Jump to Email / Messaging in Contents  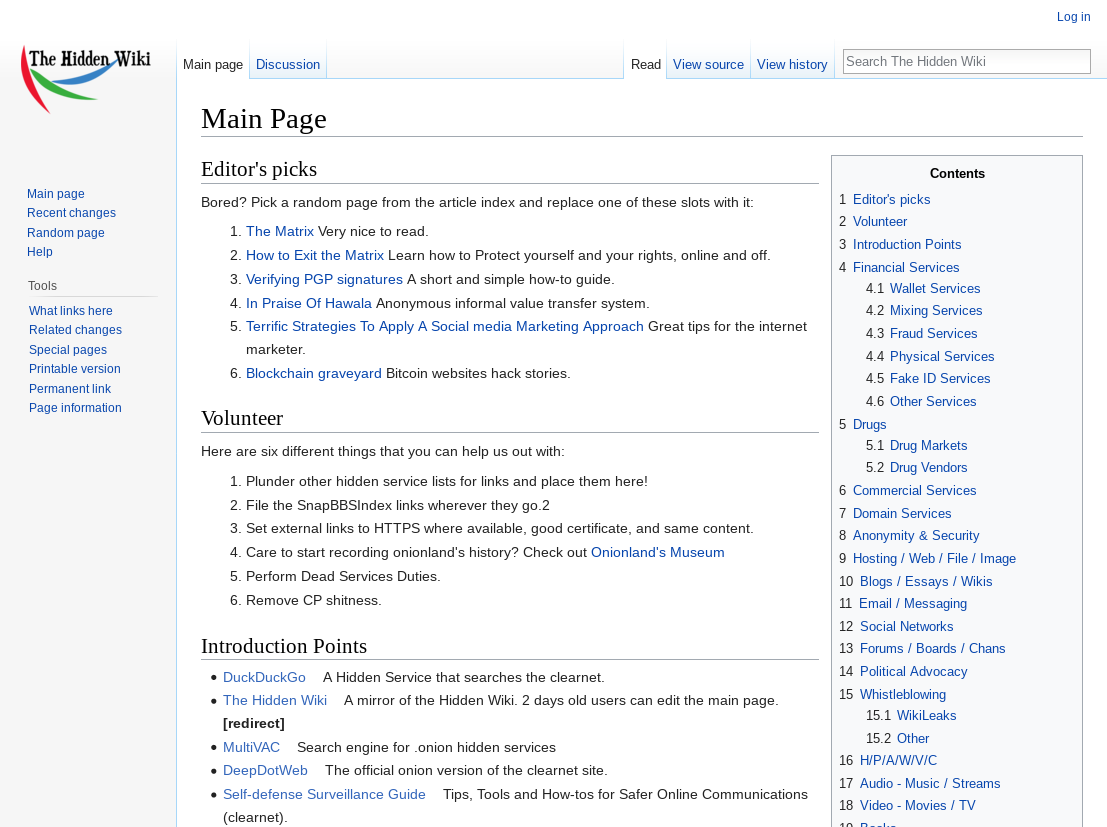point(913,604)
